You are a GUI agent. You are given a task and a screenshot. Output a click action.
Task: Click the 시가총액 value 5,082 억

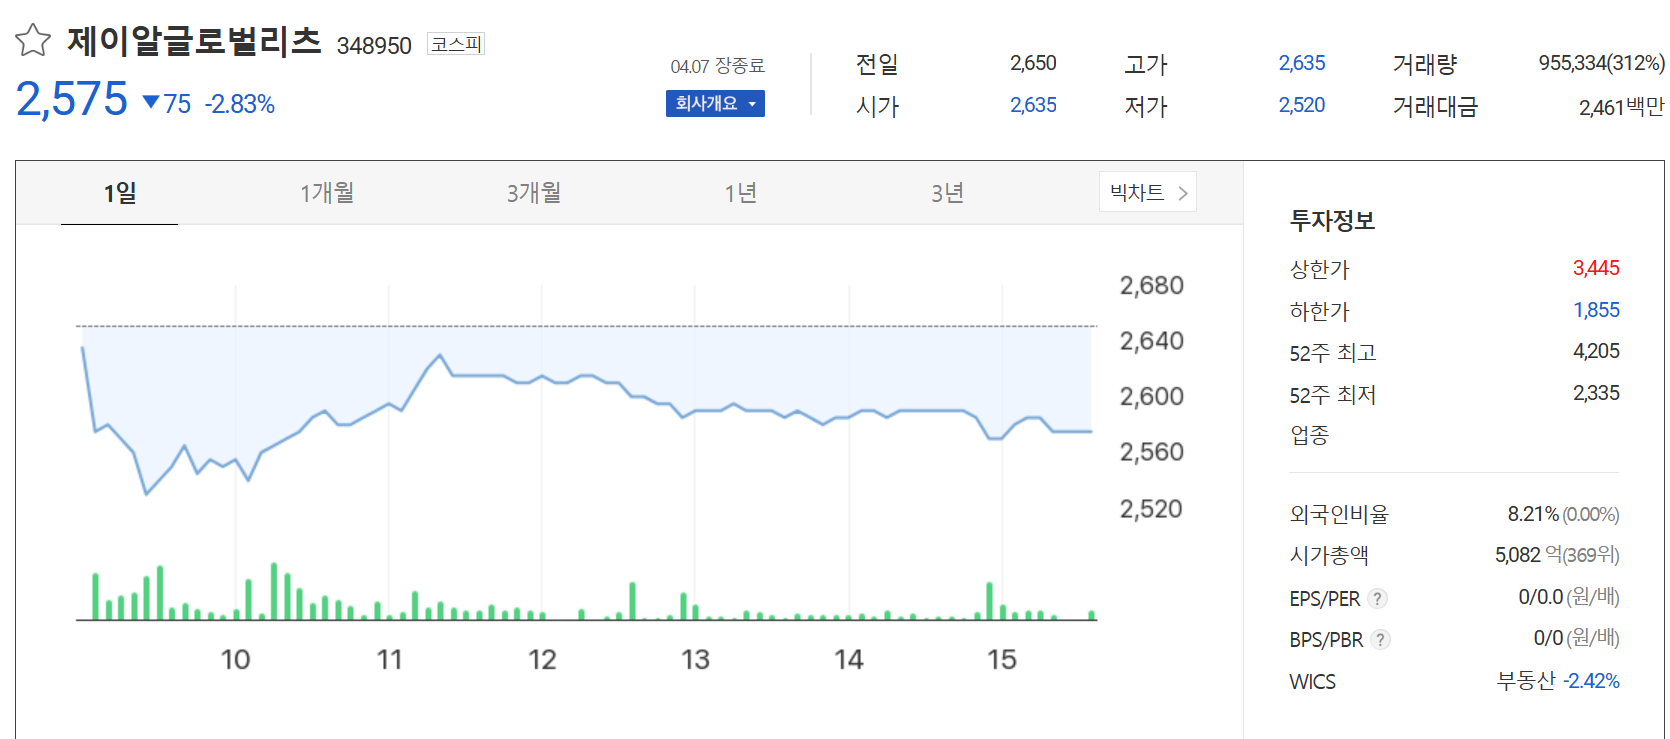1528,555
